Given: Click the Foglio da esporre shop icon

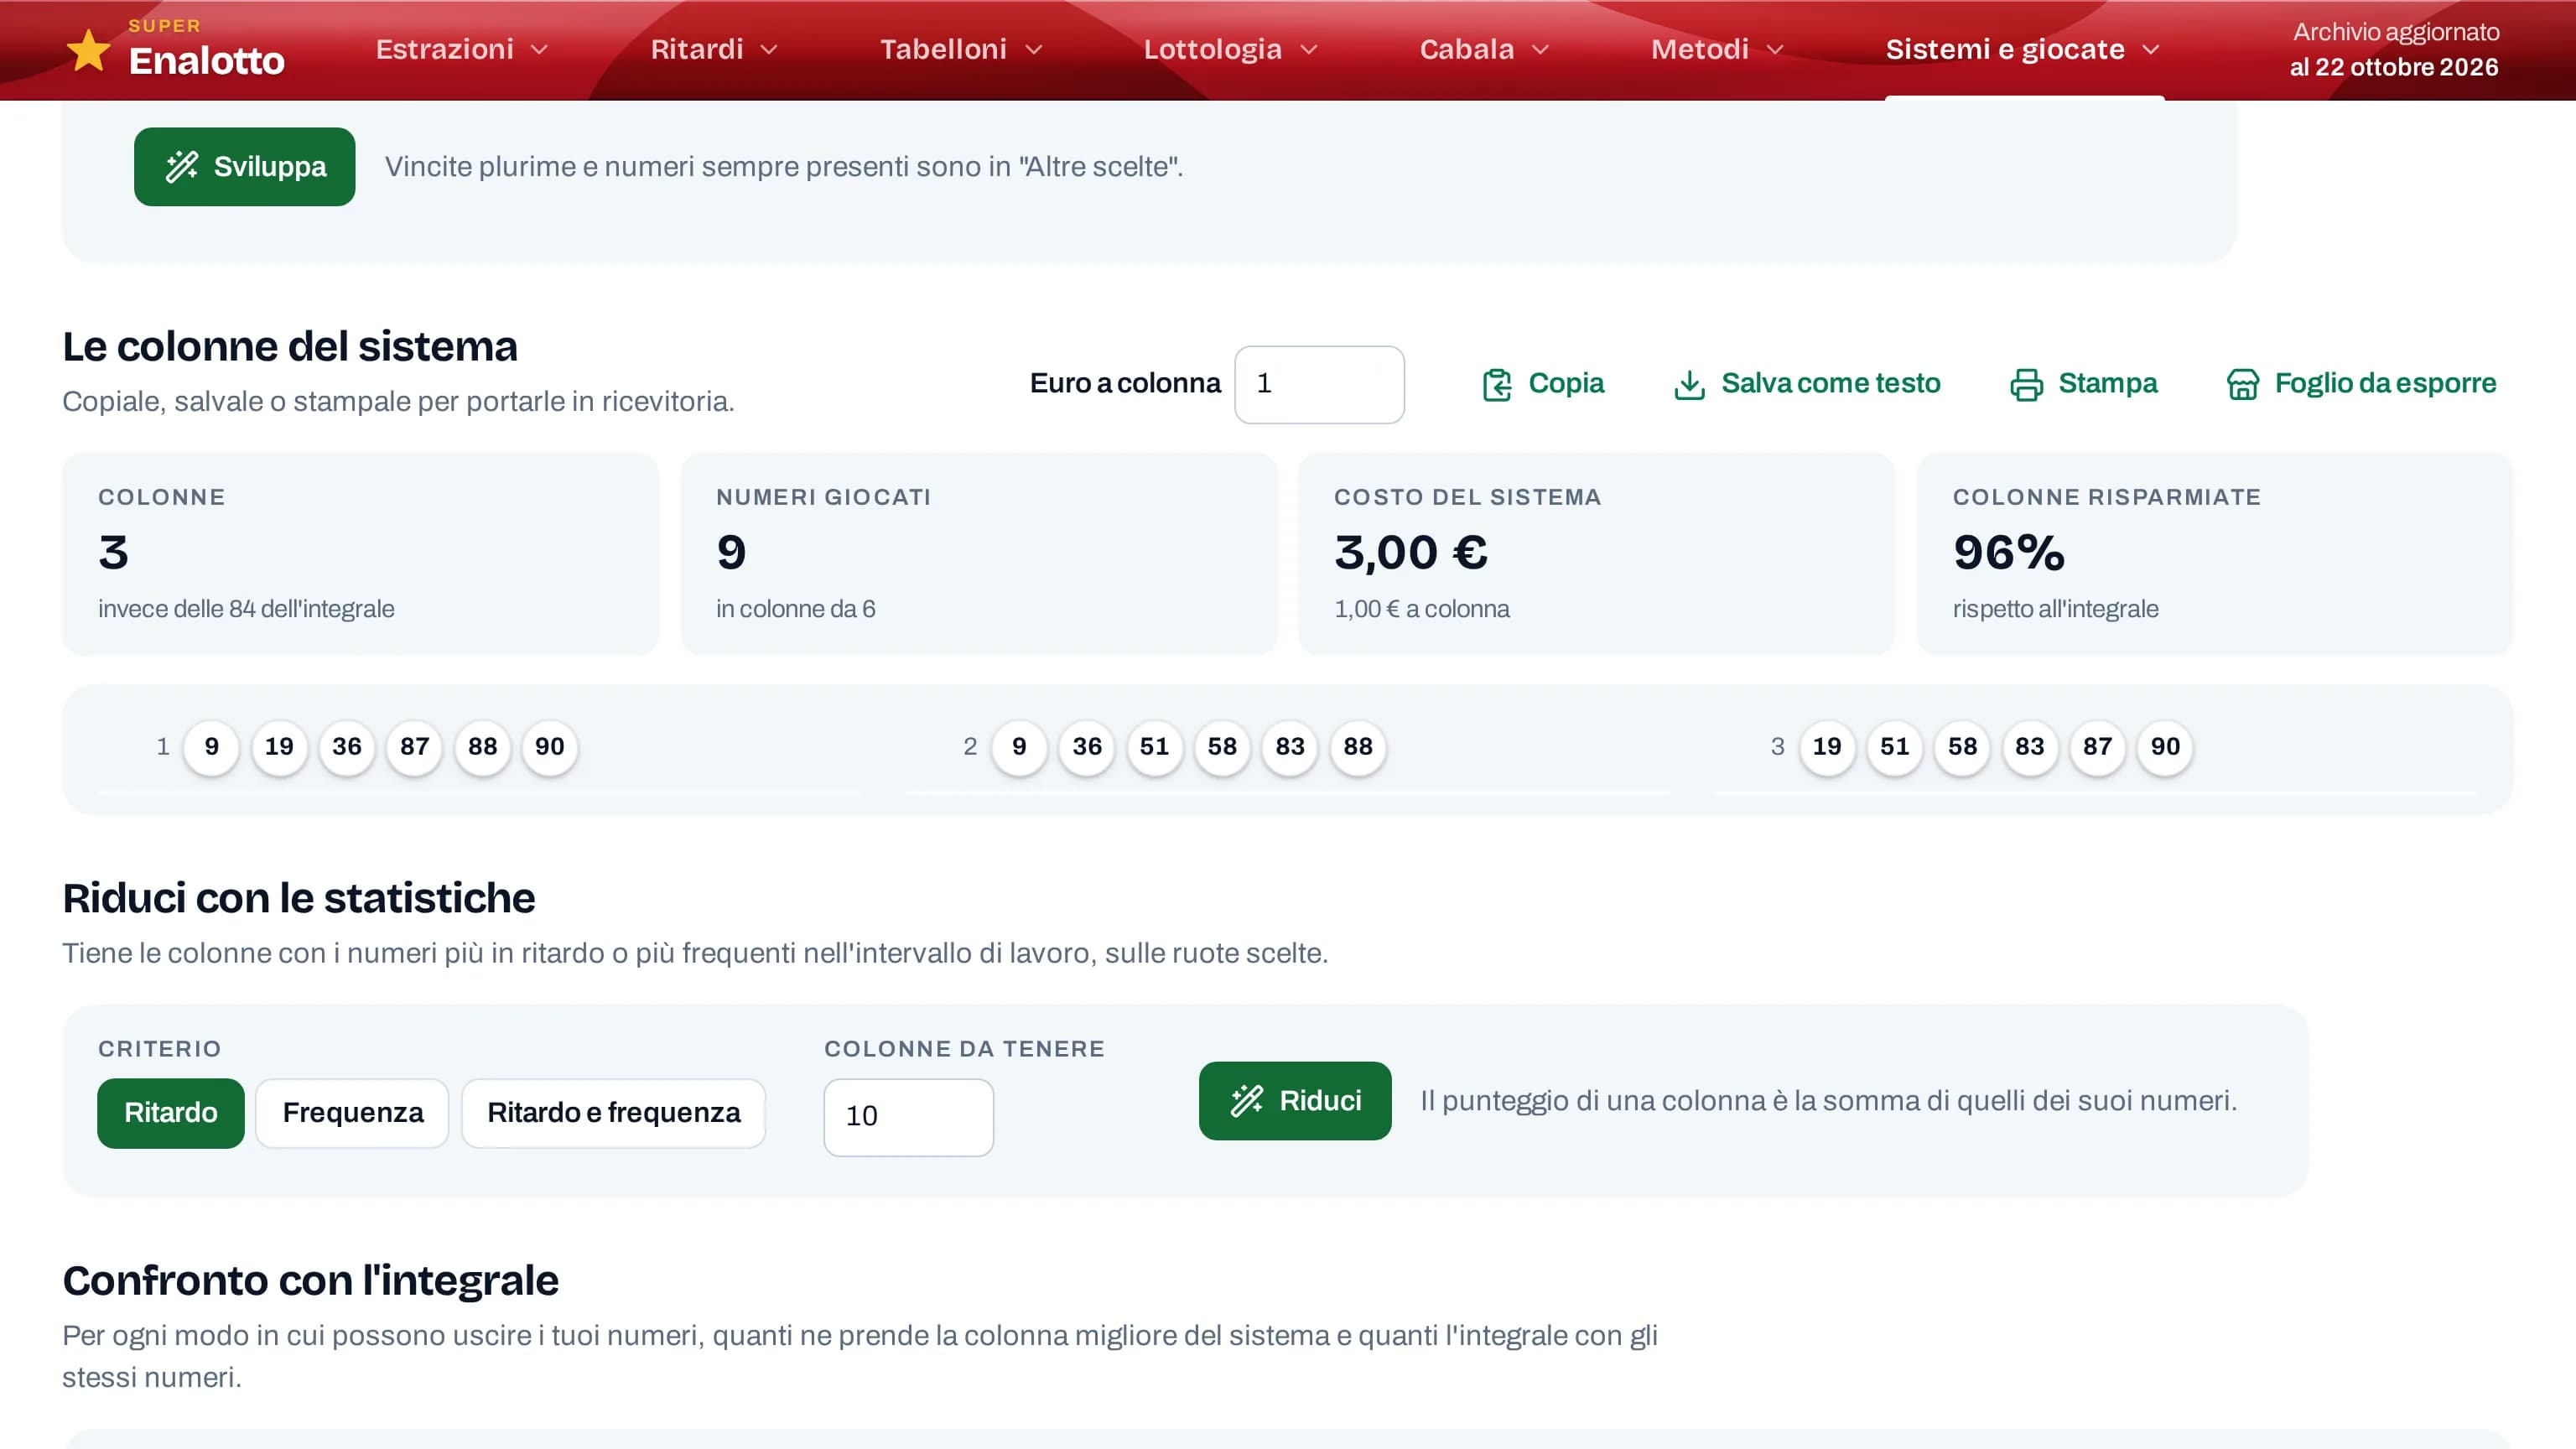Looking at the screenshot, I should 2243,385.
